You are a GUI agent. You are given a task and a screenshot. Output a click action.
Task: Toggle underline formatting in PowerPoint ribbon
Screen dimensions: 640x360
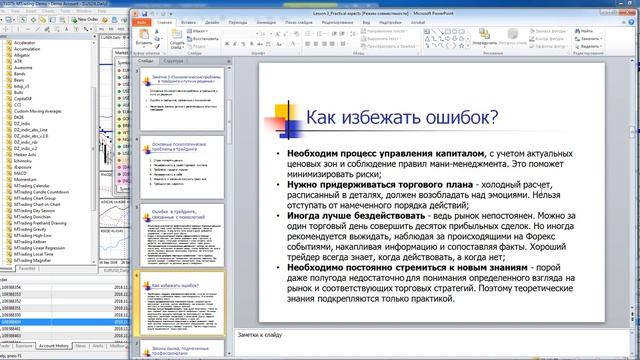click(243, 44)
